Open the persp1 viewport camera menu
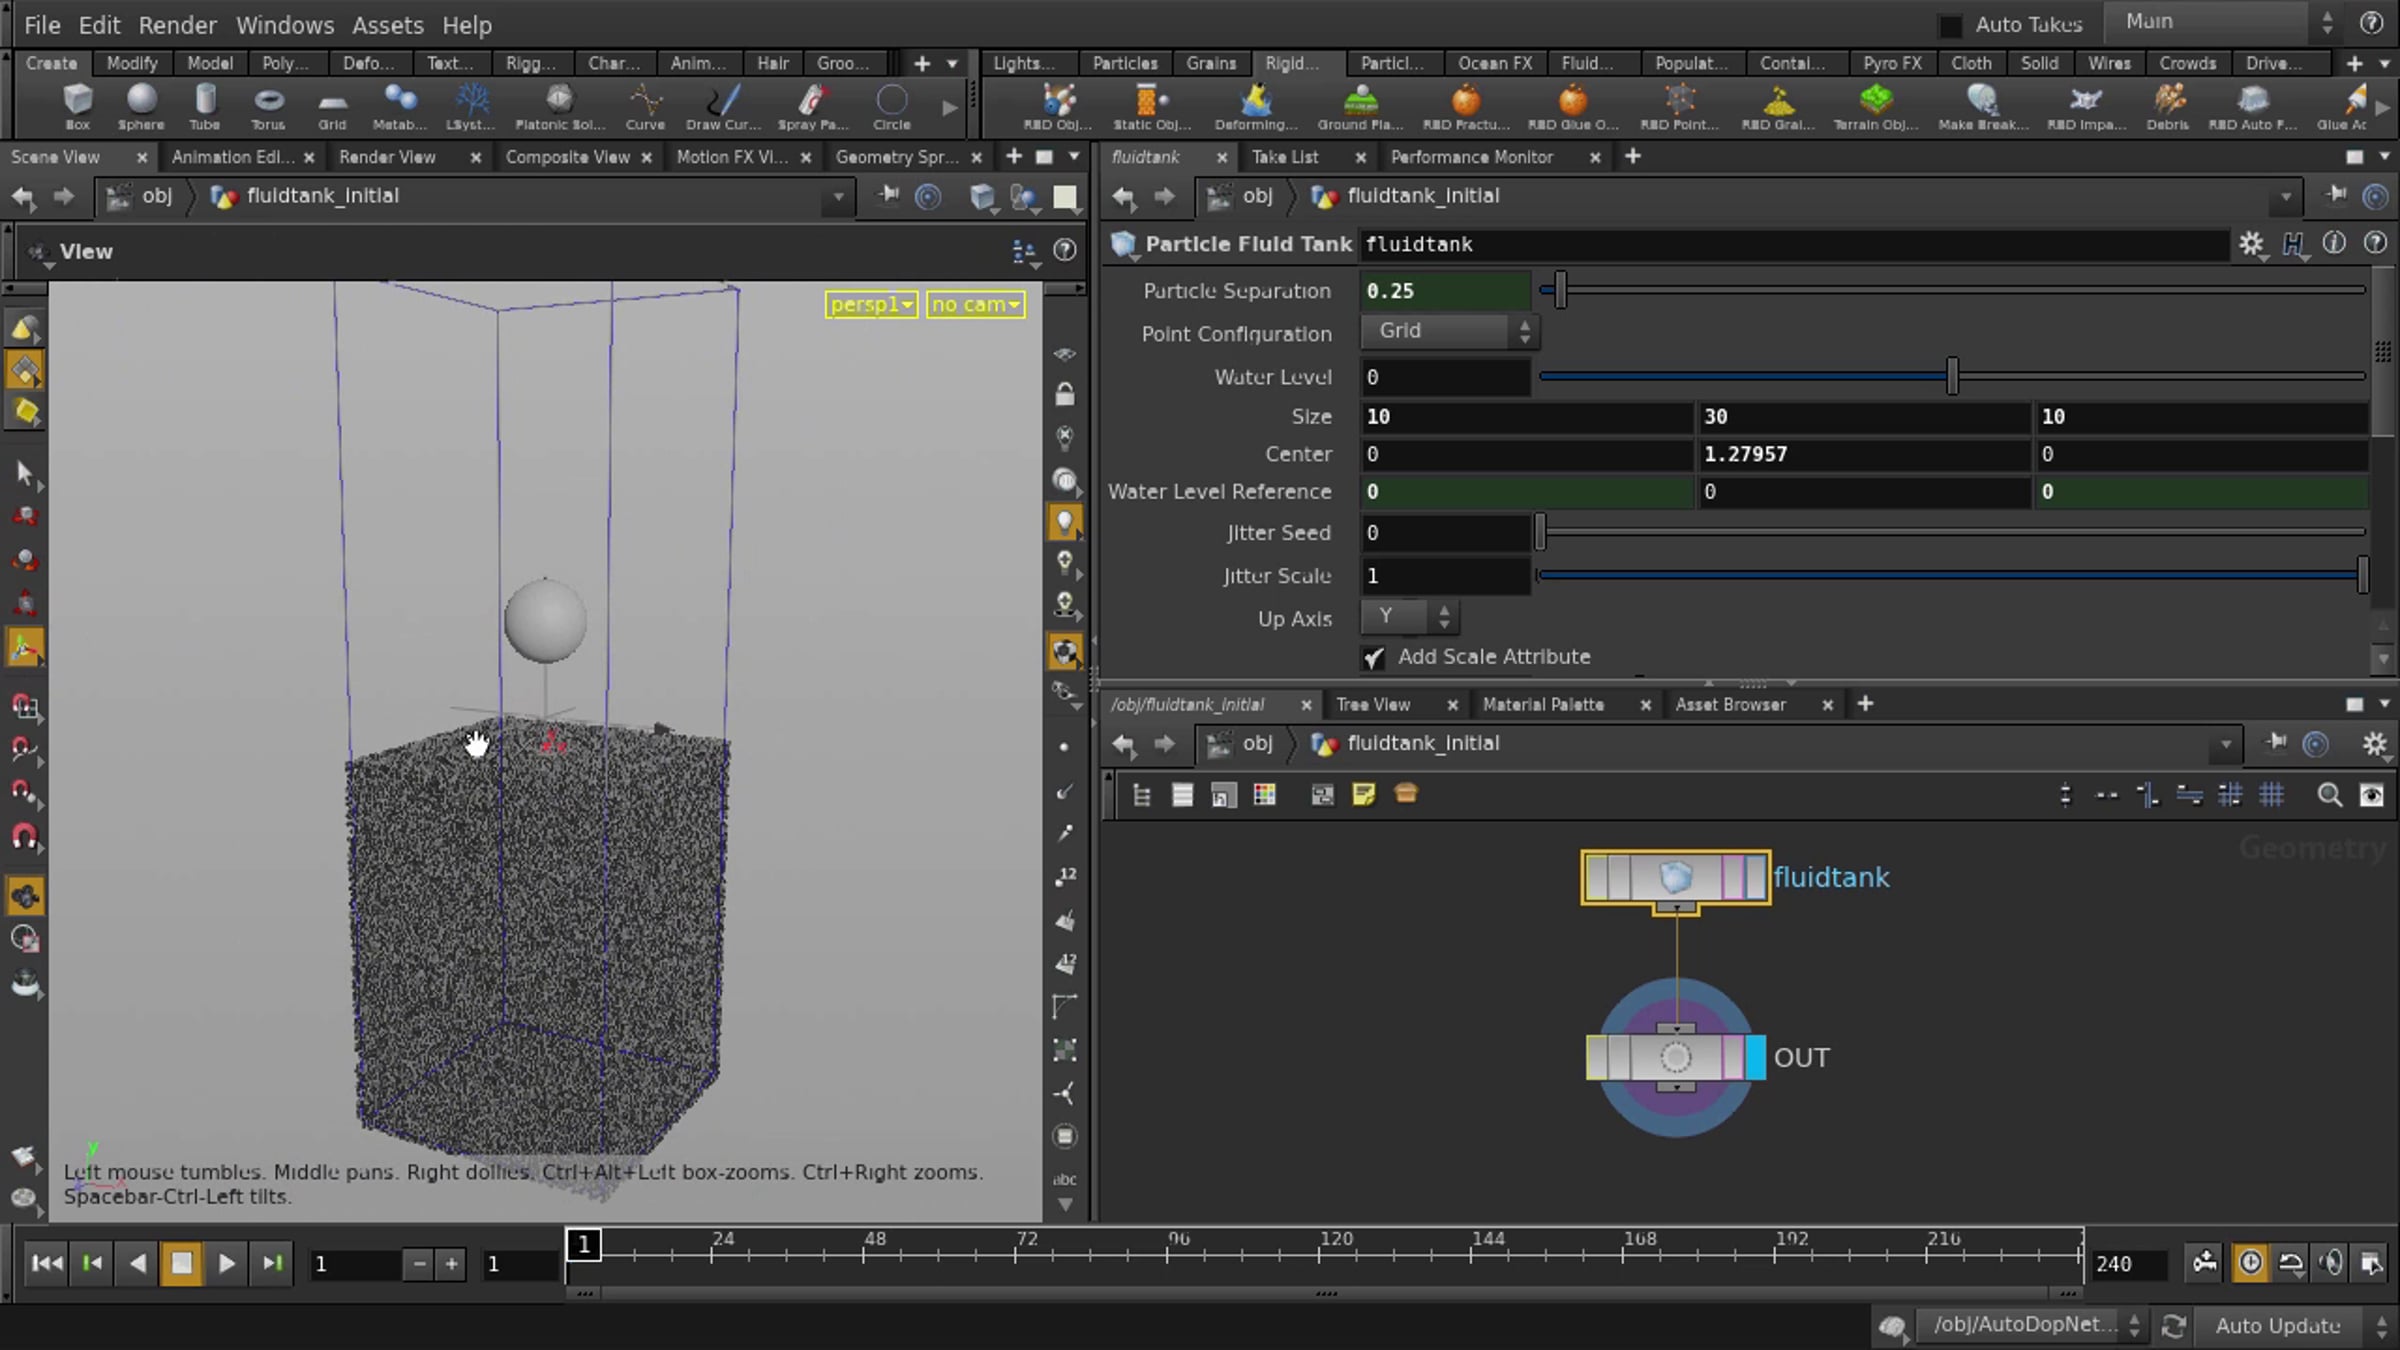 click(869, 304)
